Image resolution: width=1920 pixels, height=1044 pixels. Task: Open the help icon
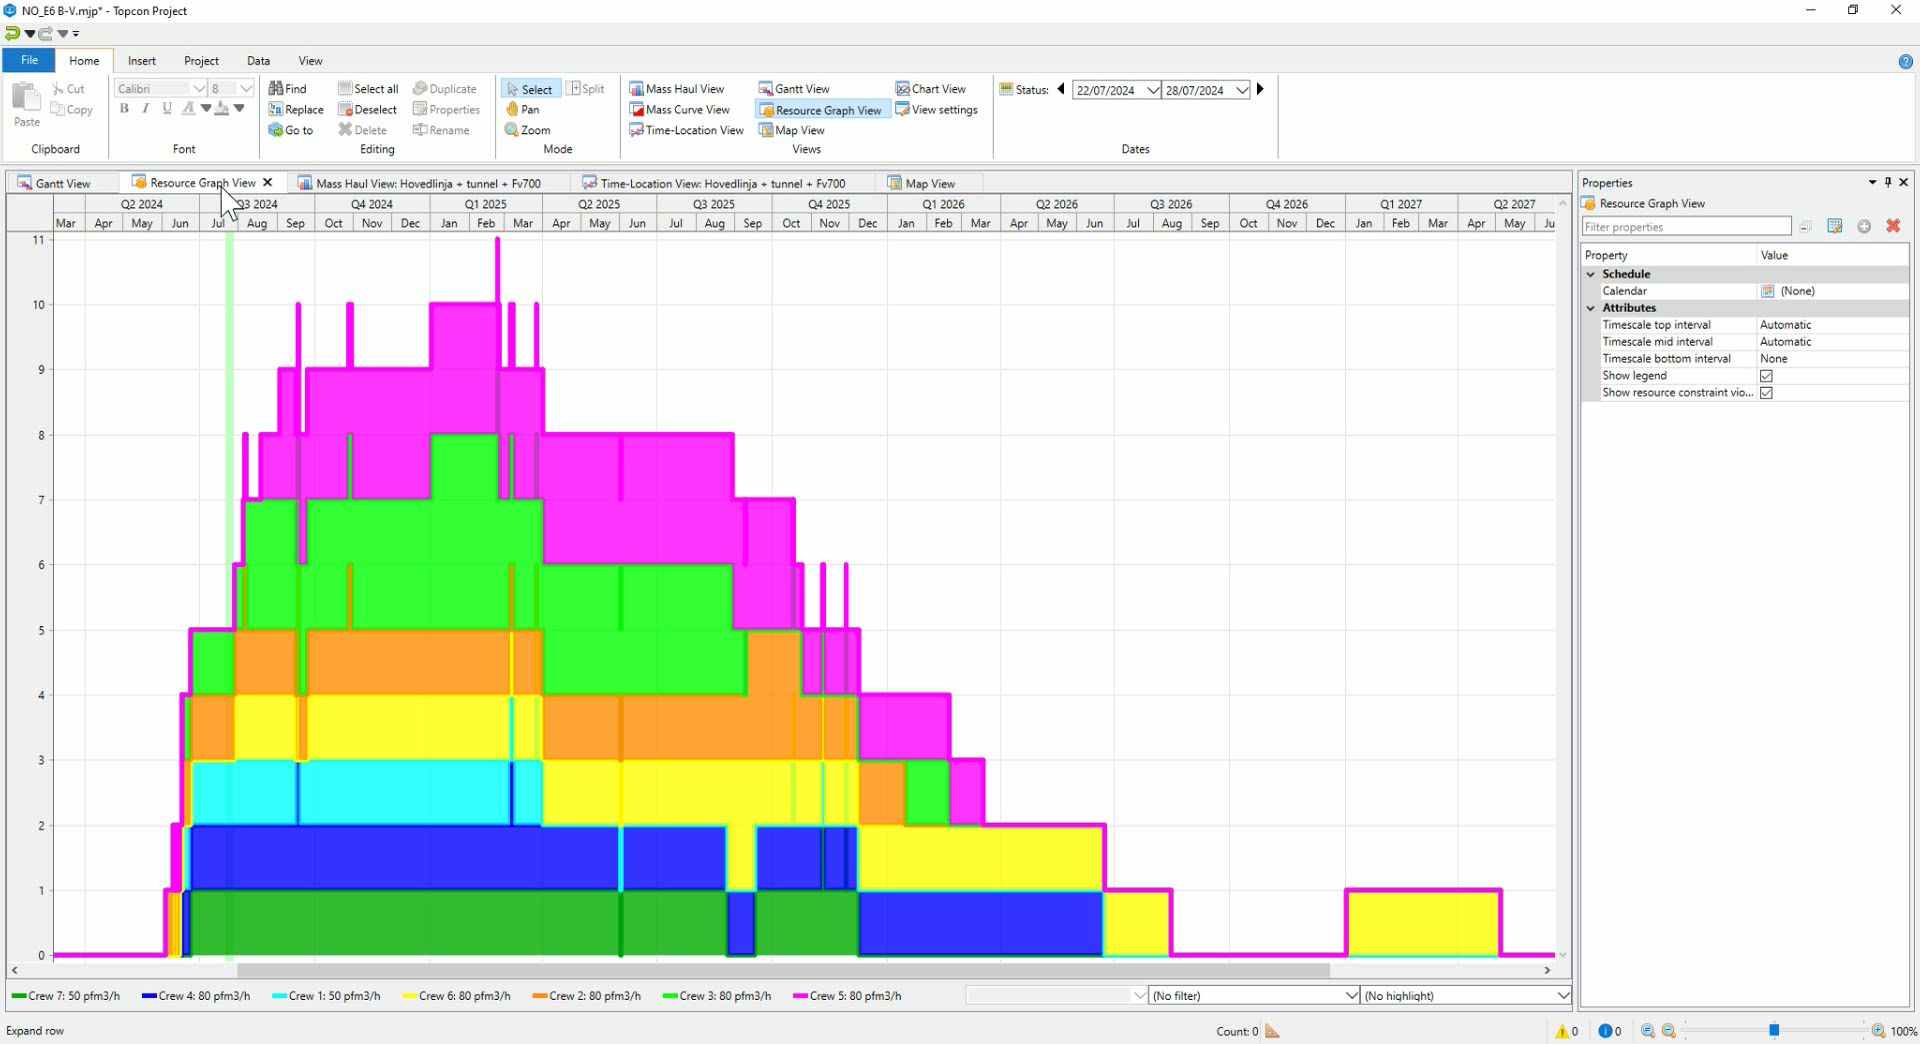click(1905, 61)
